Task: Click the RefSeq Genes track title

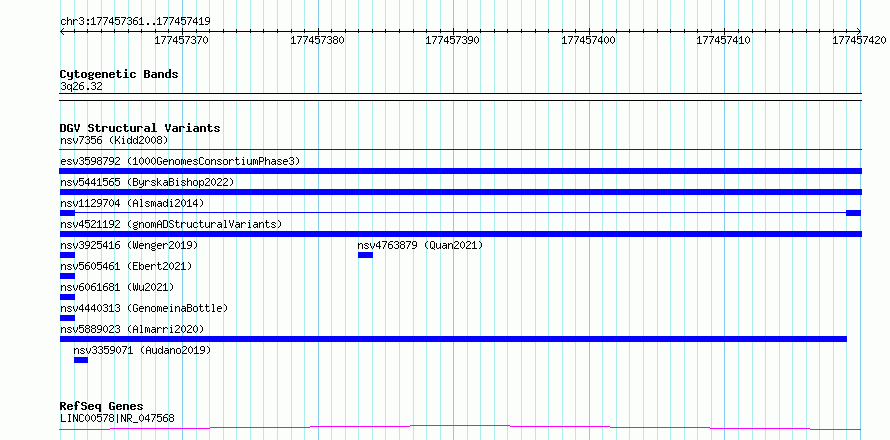Action: coord(102,407)
